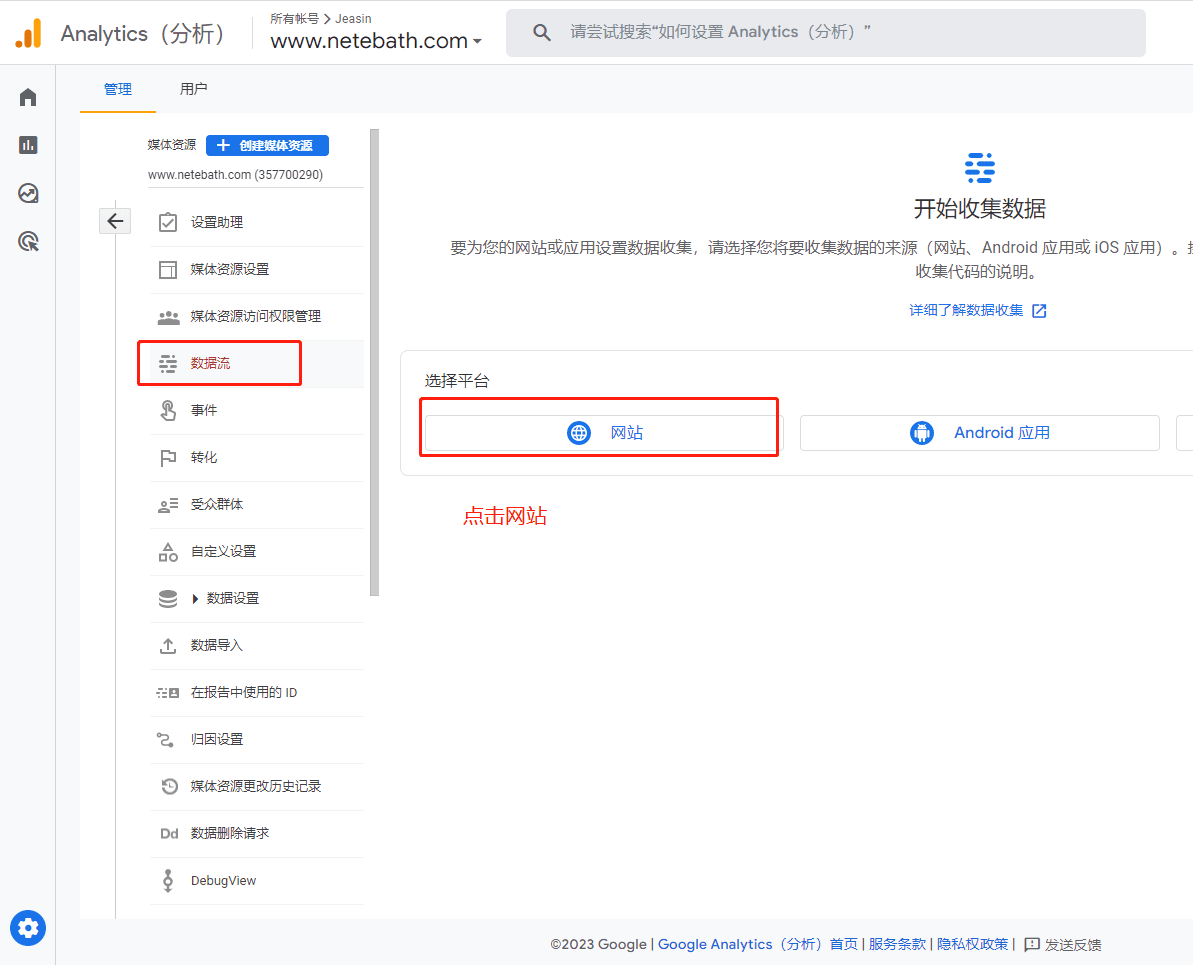Open 在报告中使用的 ID menu item
The height and width of the screenshot is (965, 1193).
pos(257,693)
